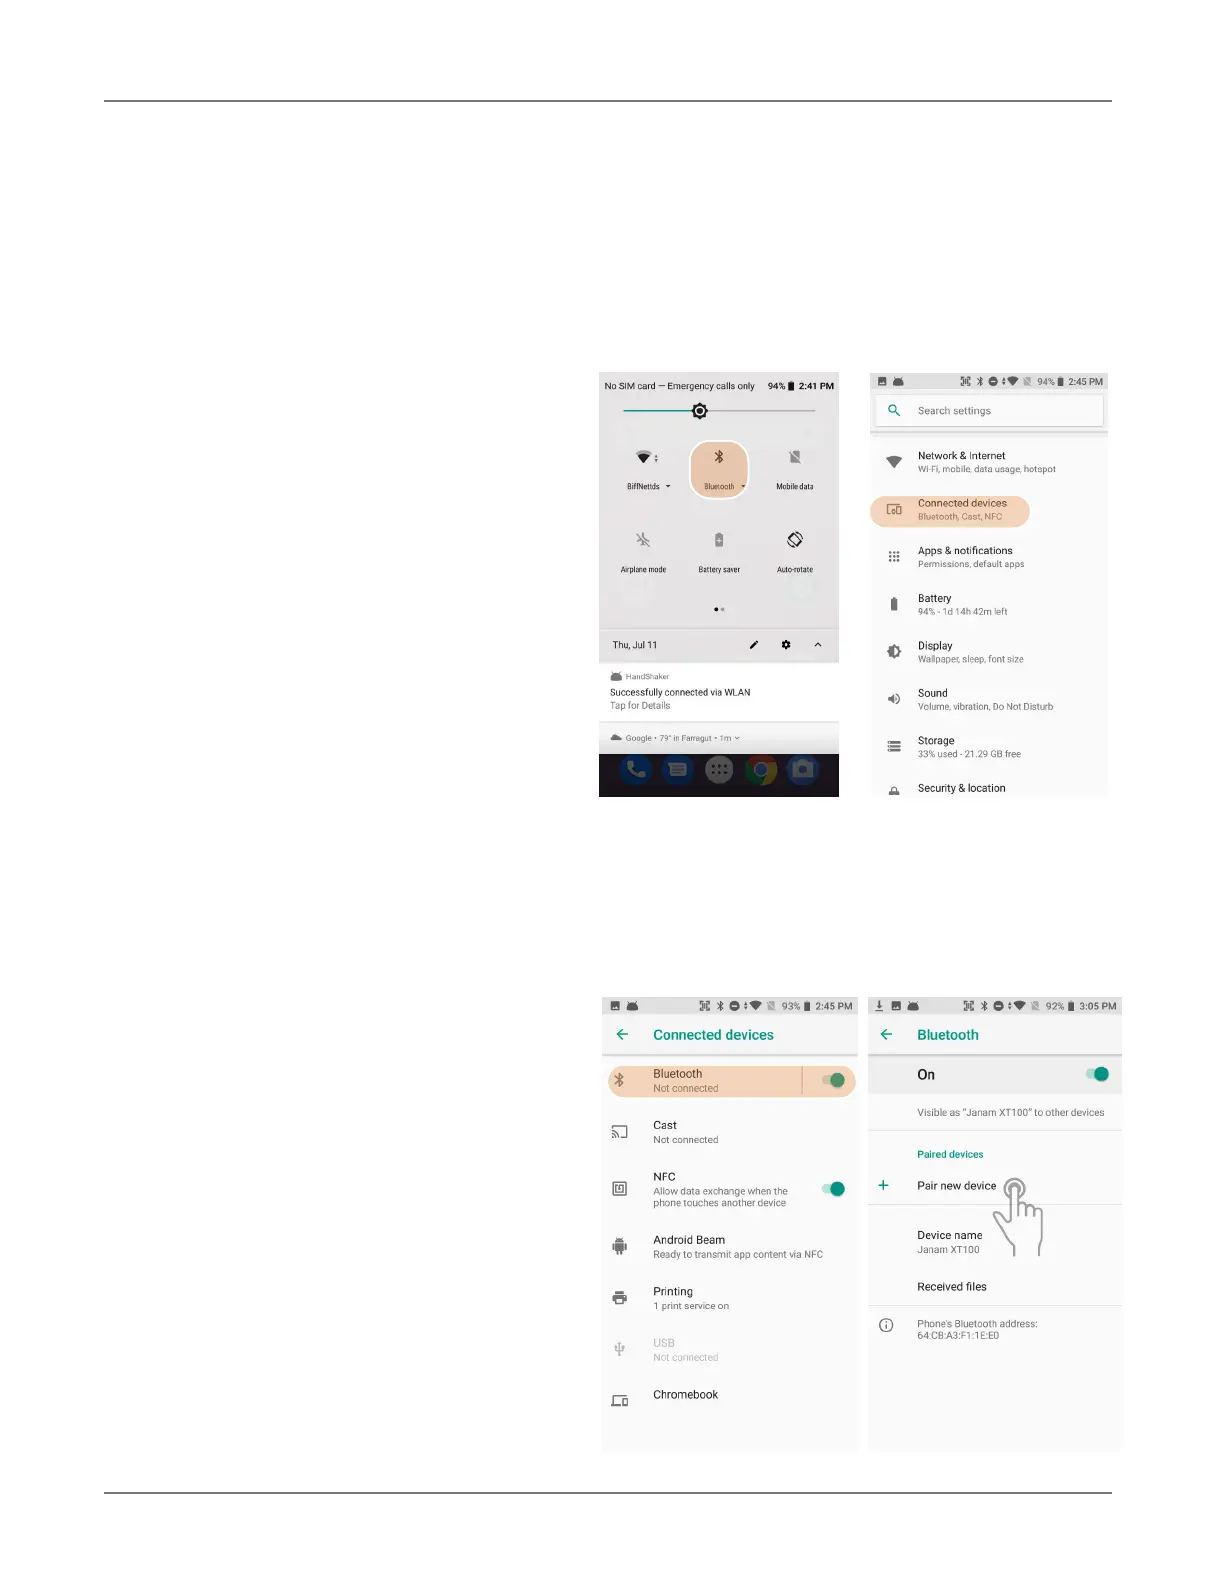
Task: Tap the pencil edit tiles icon
Action: 754,645
